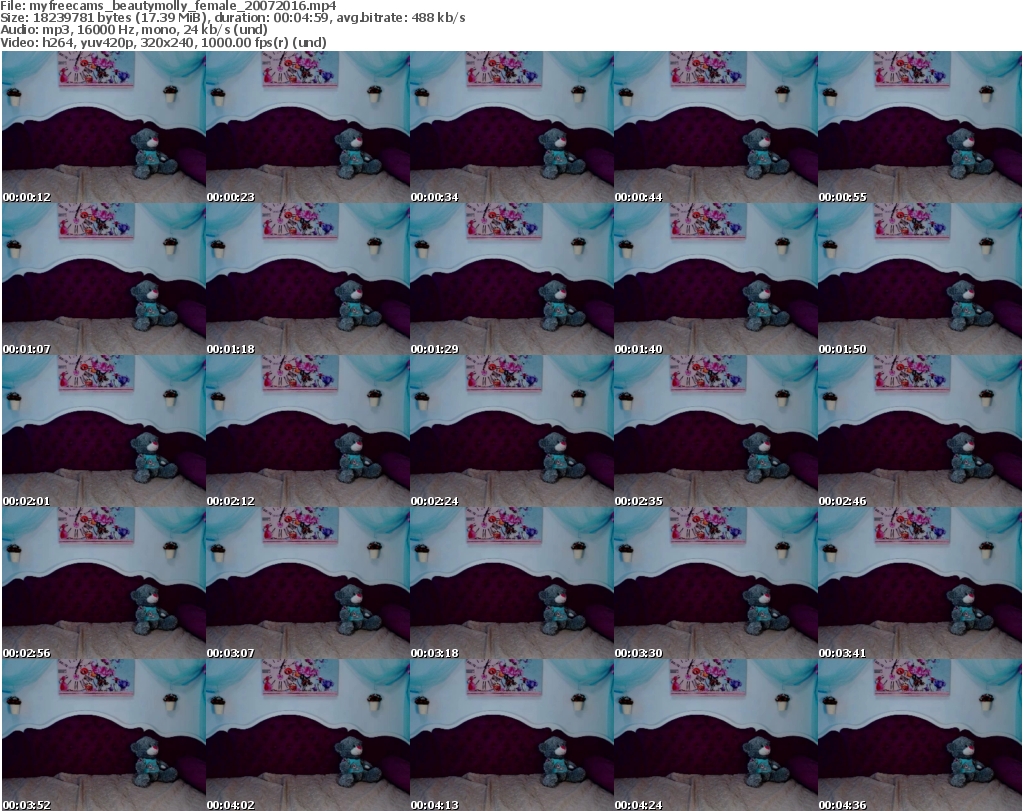
Task: Select the thumbnail stamped 00:00:44
Action: click(716, 127)
